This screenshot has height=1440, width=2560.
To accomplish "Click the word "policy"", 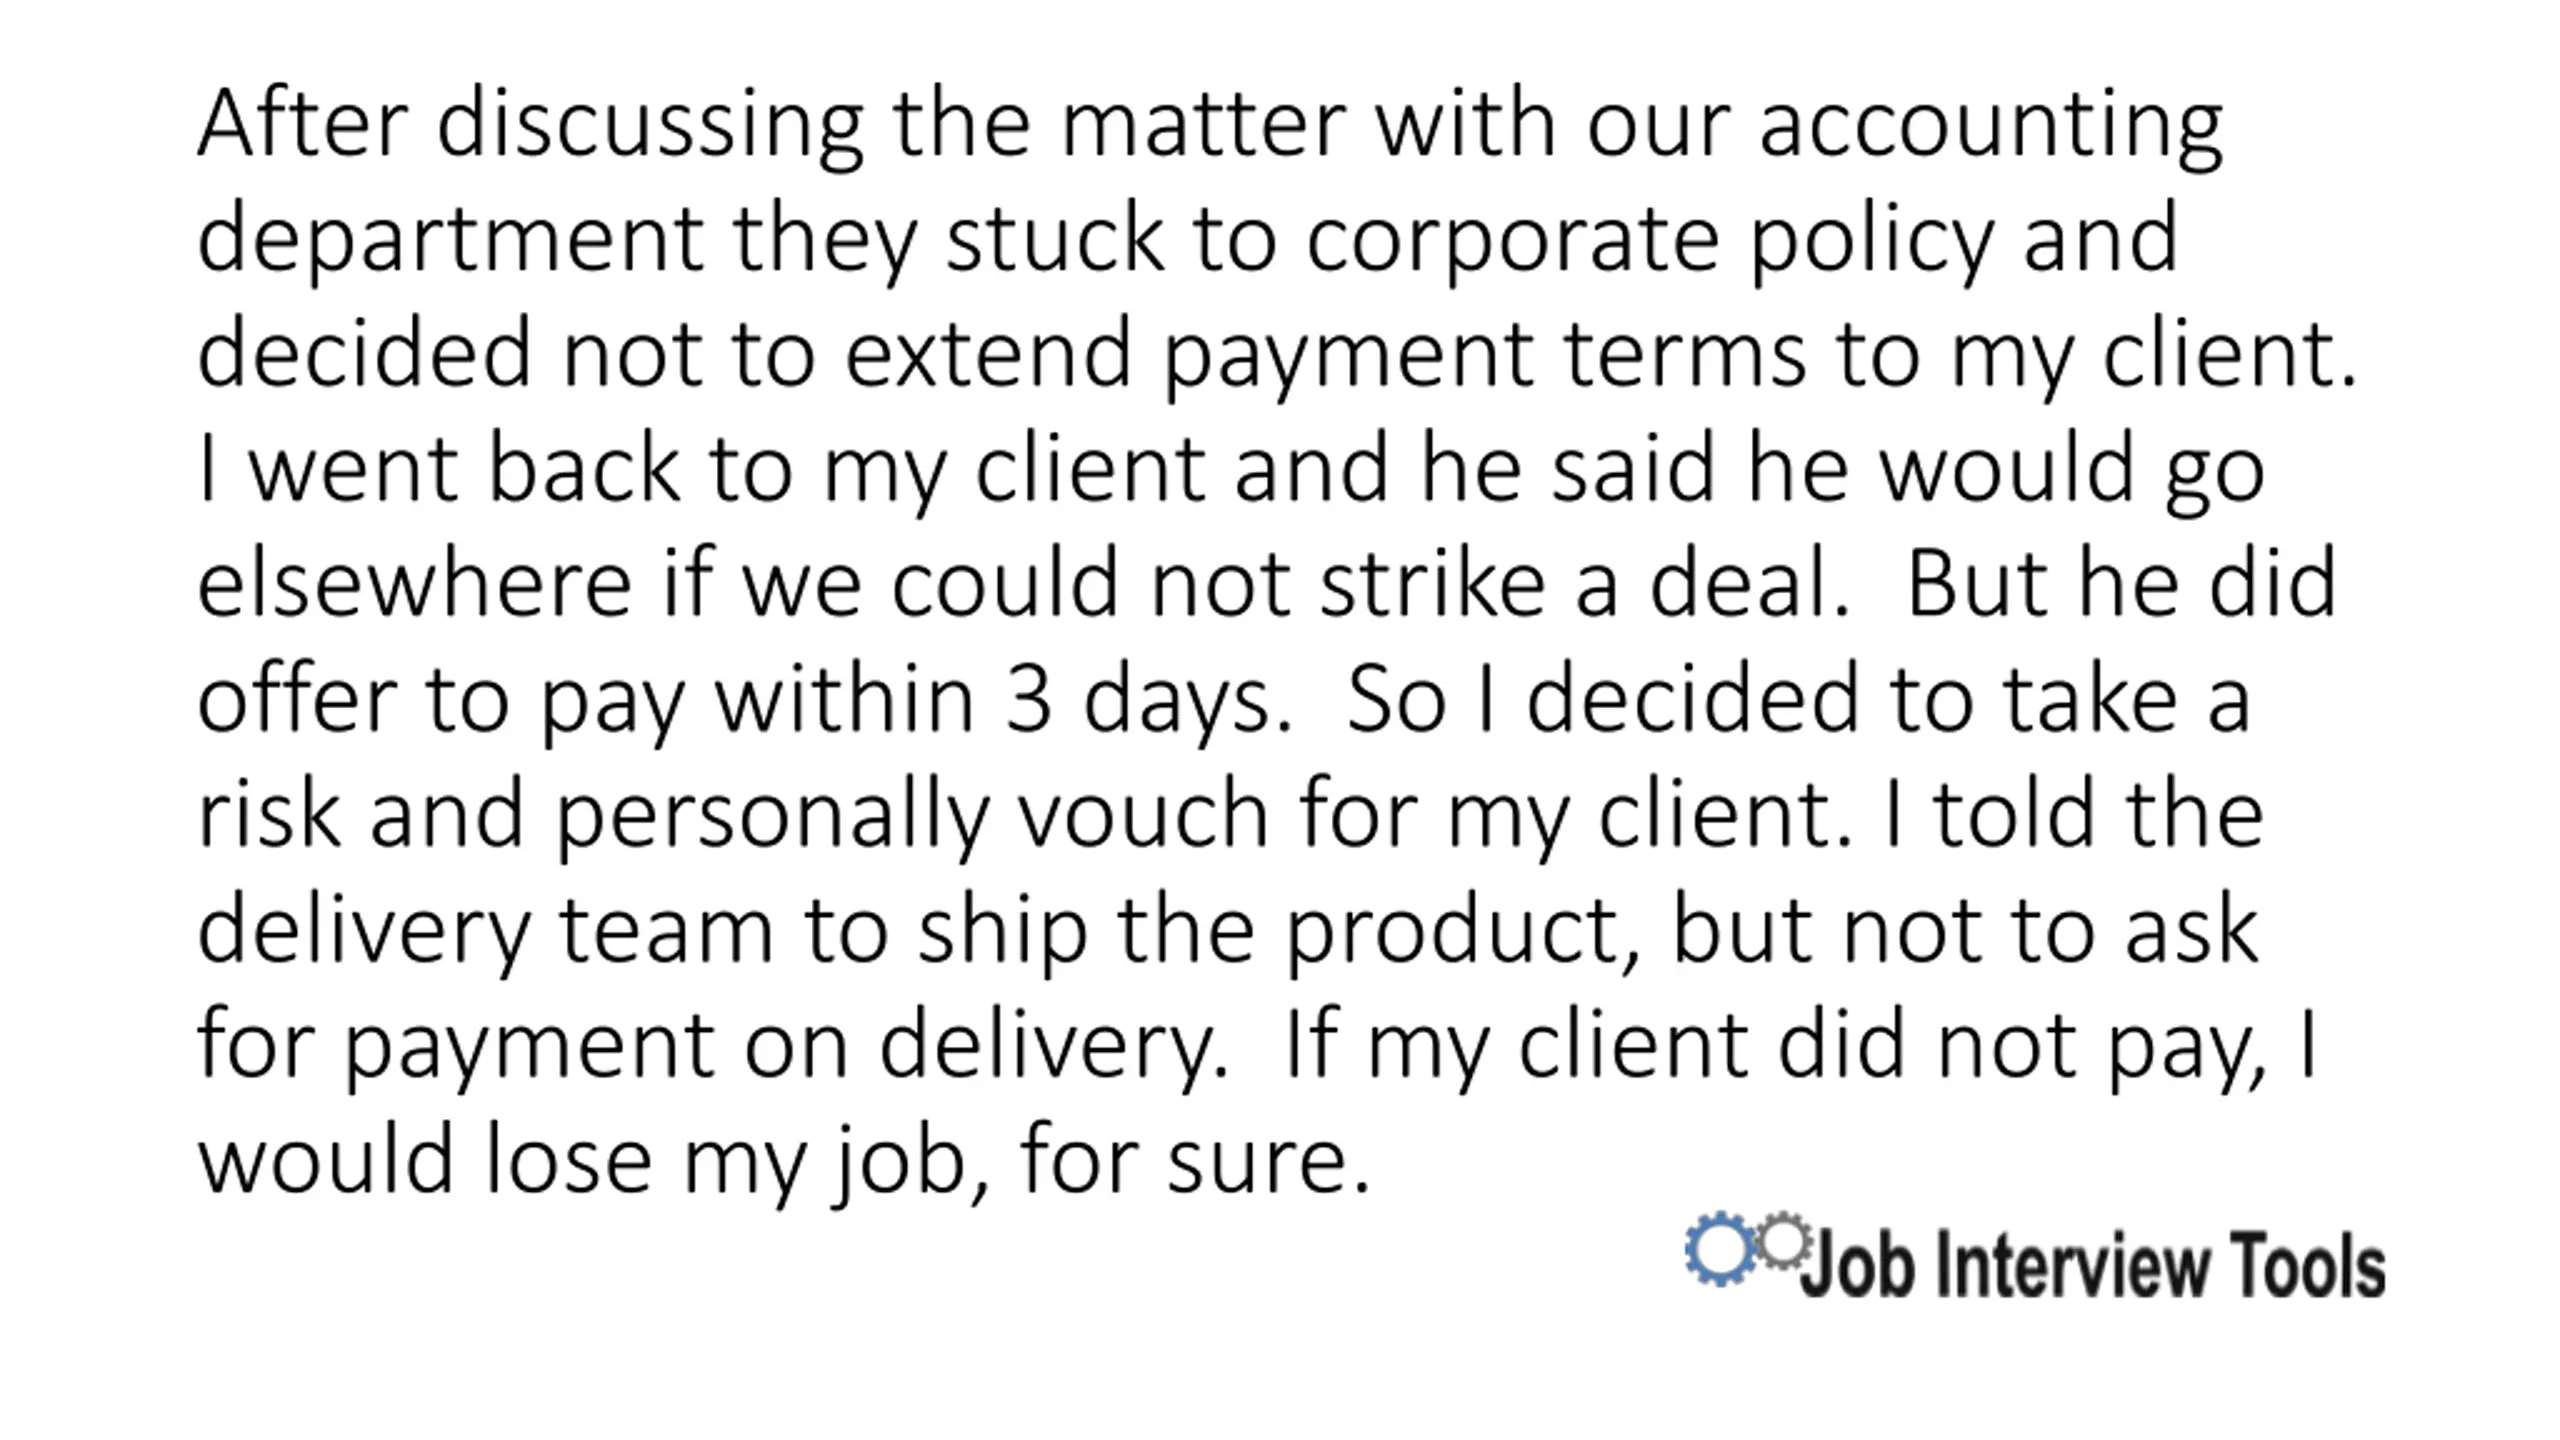I will pos(1872,241).
